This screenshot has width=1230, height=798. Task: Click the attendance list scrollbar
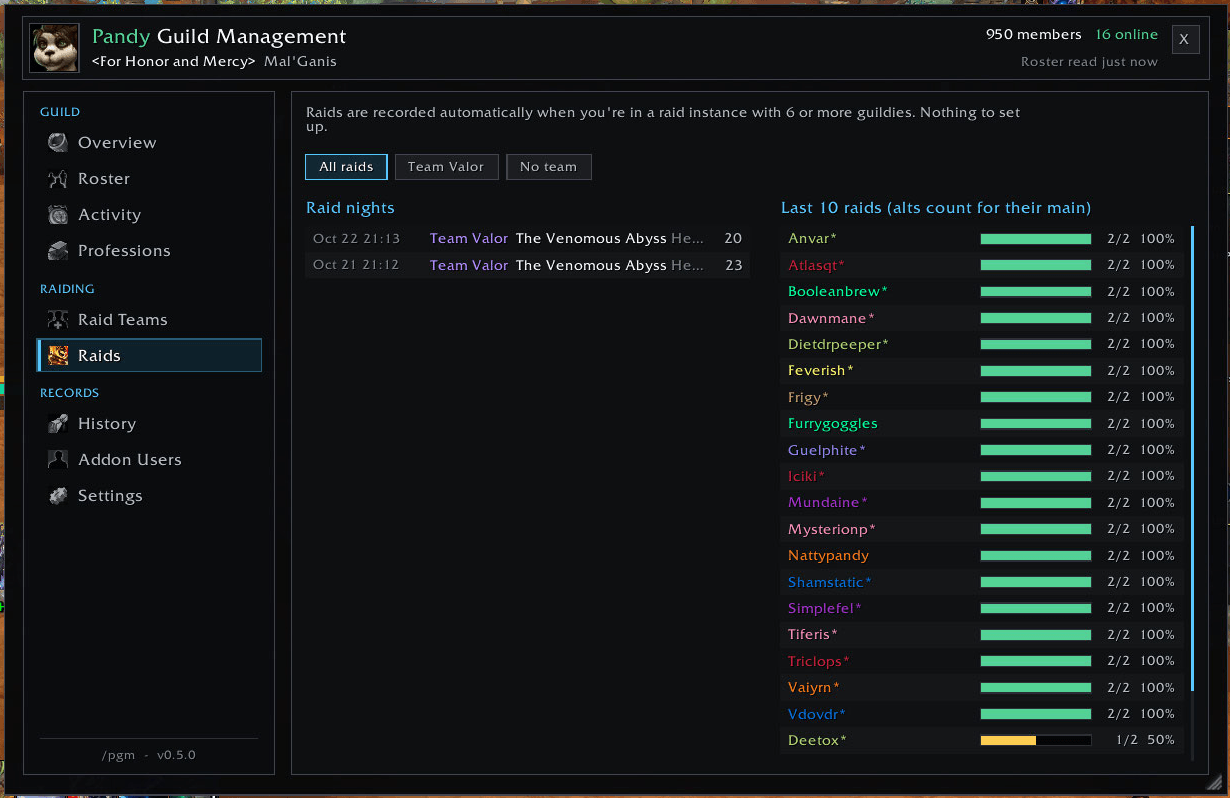click(x=1192, y=459)
